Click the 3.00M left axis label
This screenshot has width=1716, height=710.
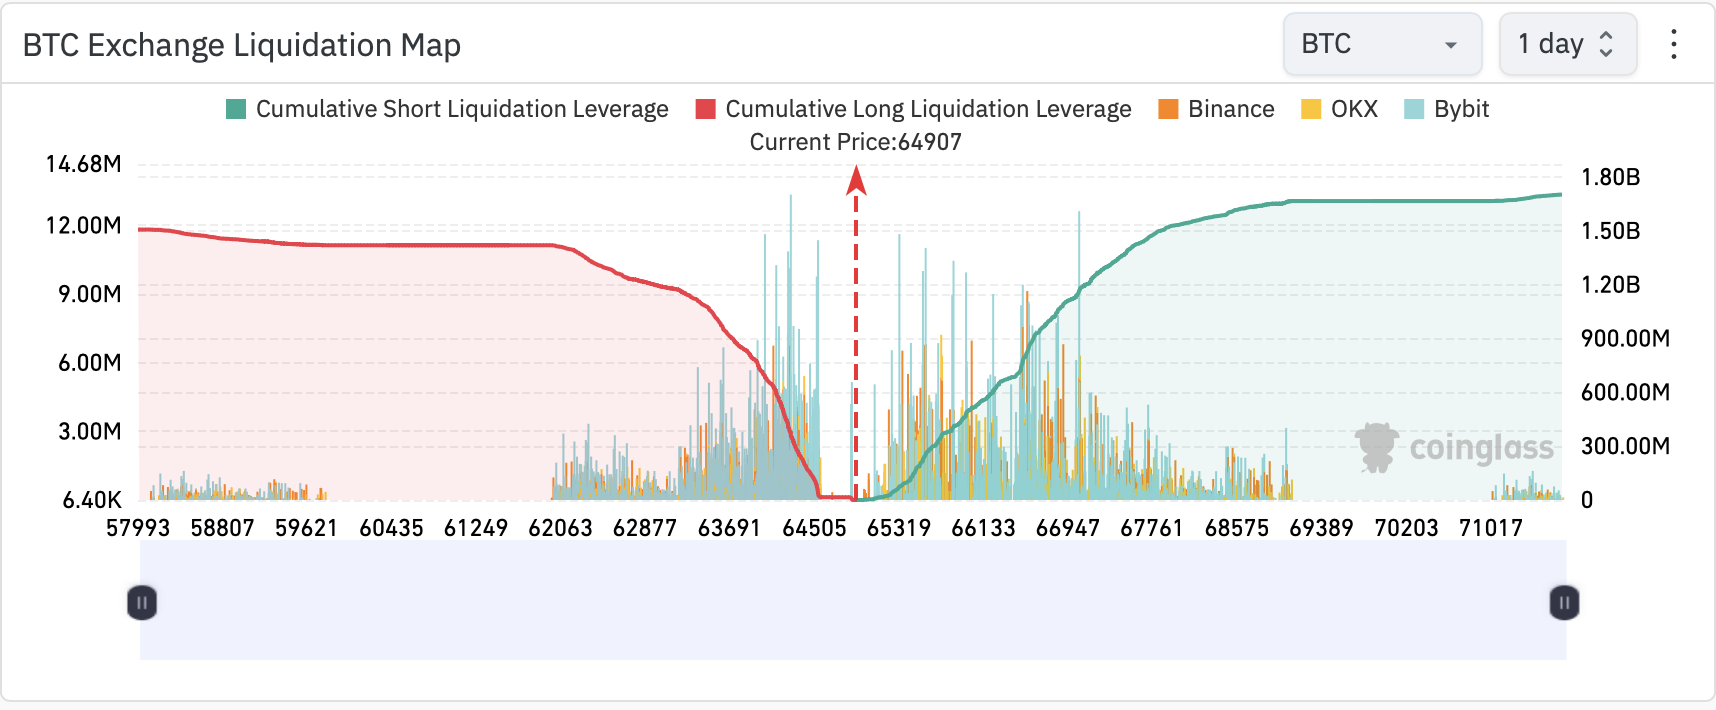[x=90, y=432]
